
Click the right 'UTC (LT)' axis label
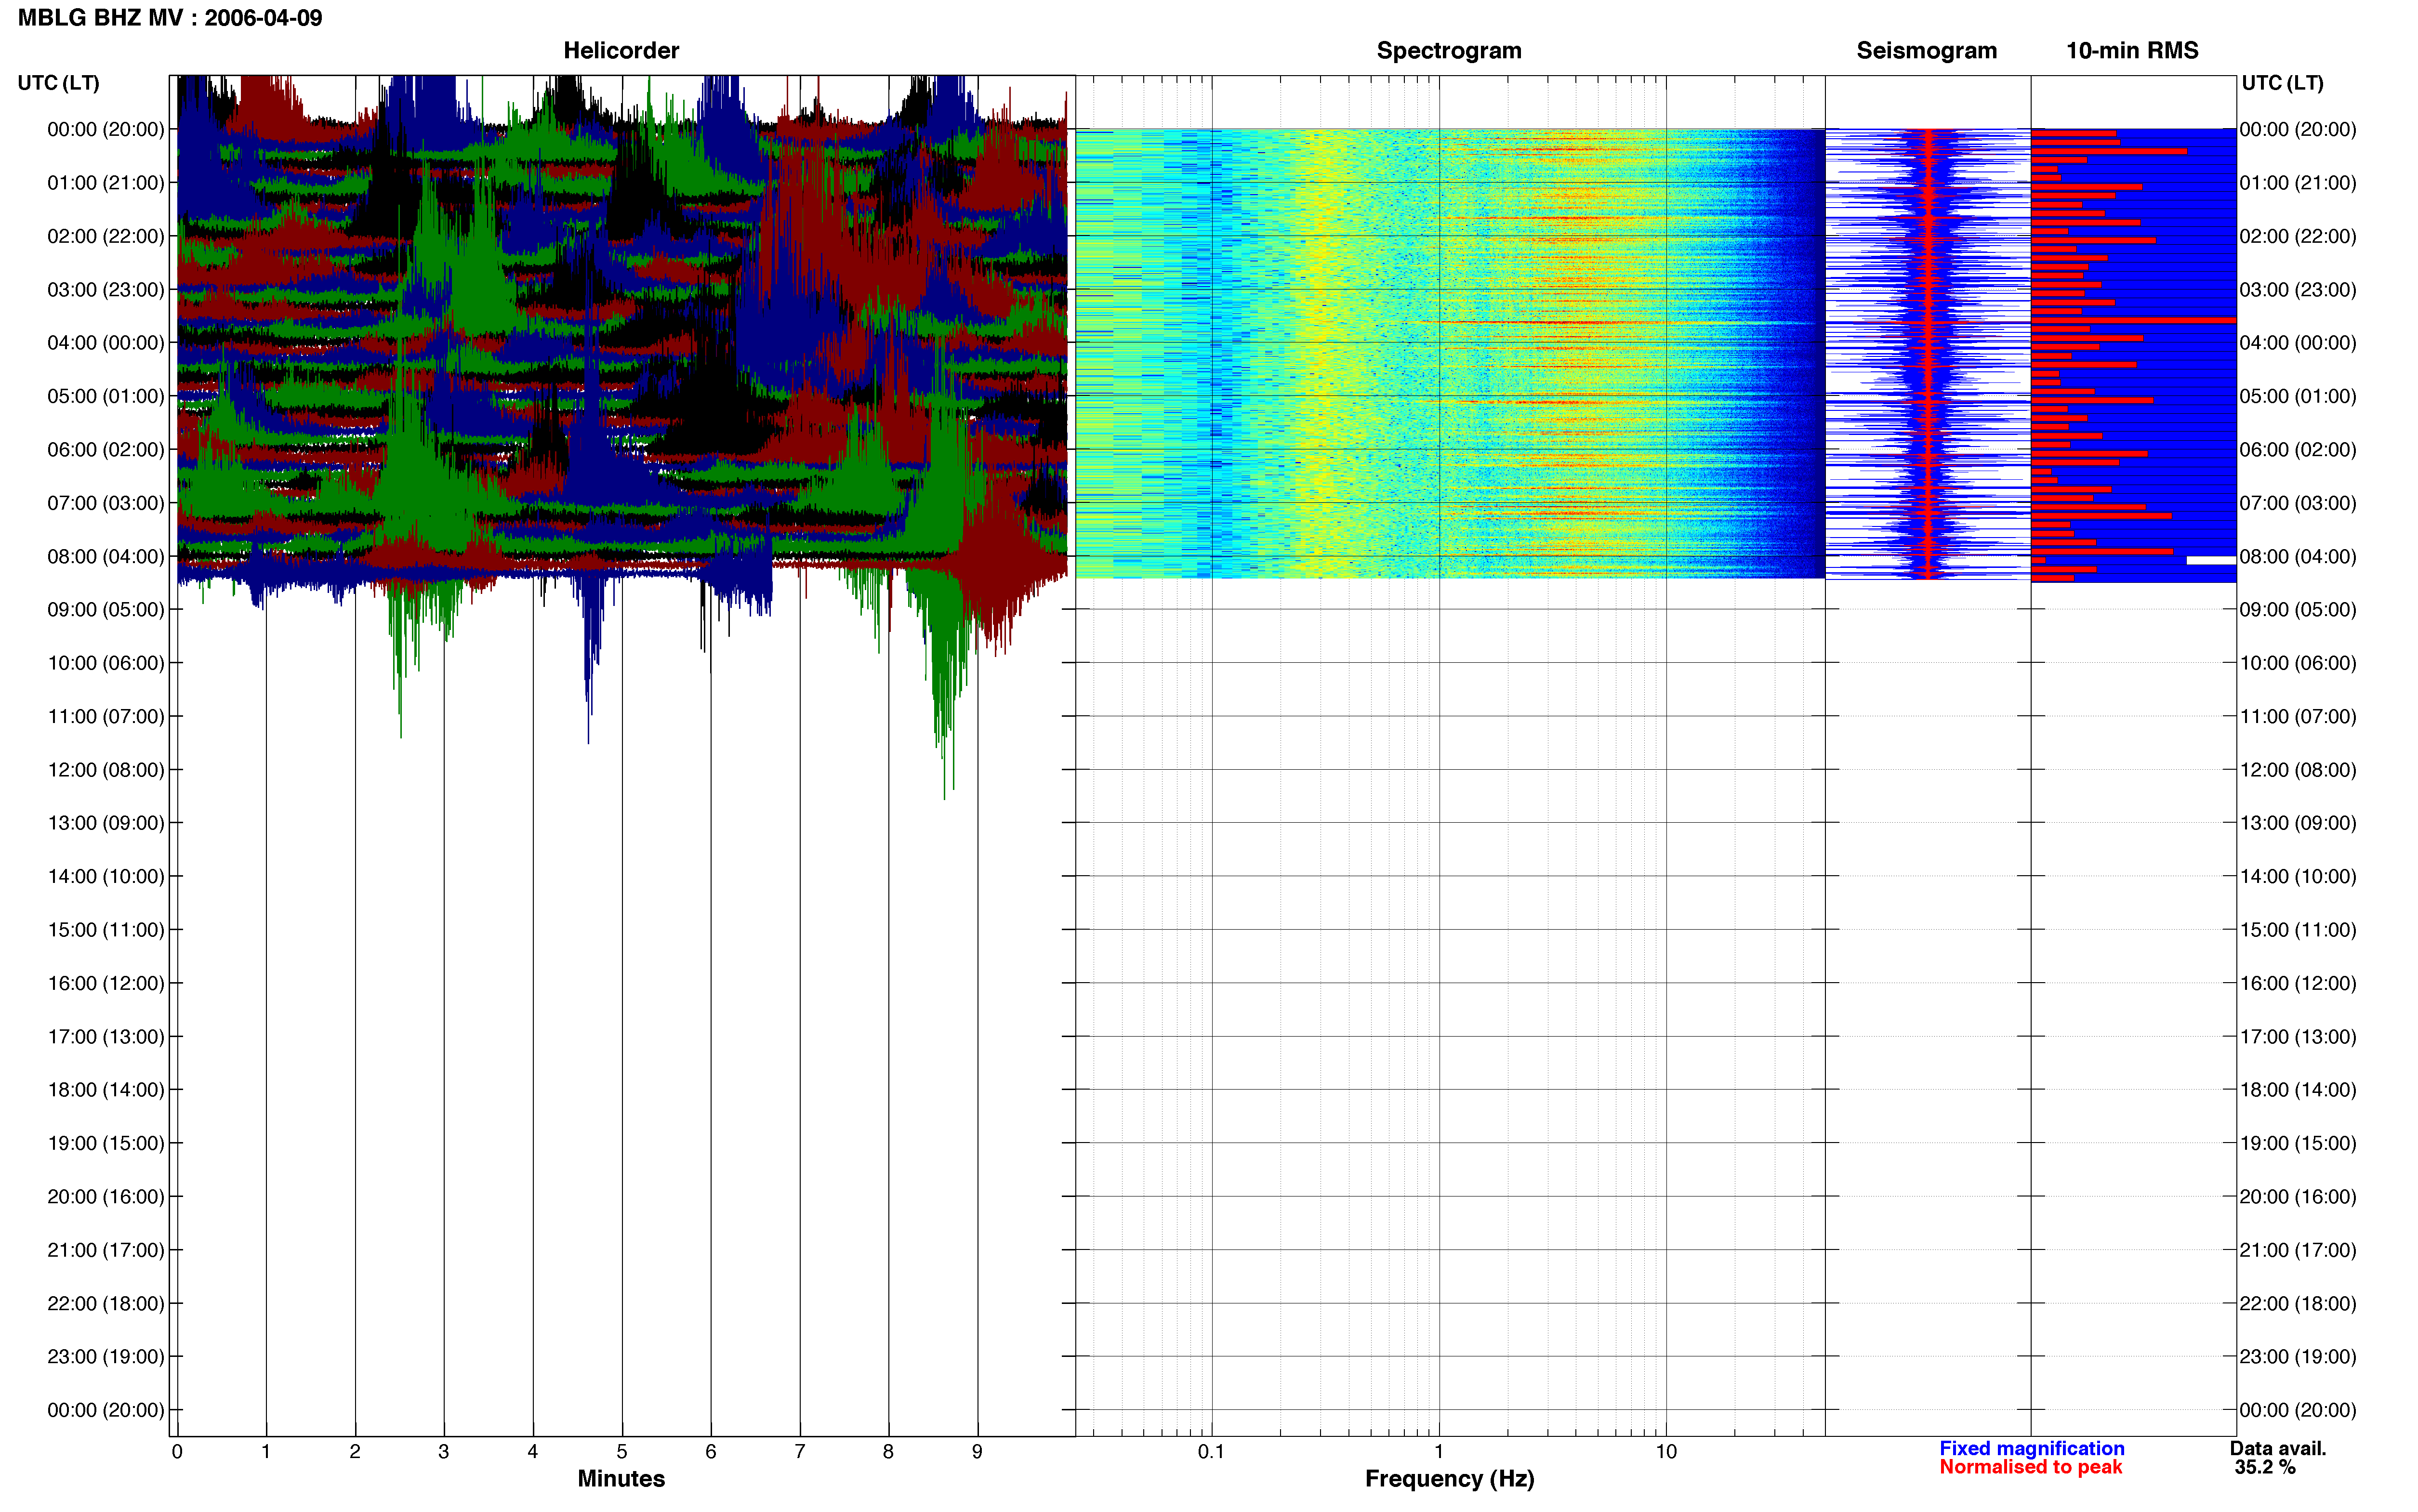[2282, 83]
